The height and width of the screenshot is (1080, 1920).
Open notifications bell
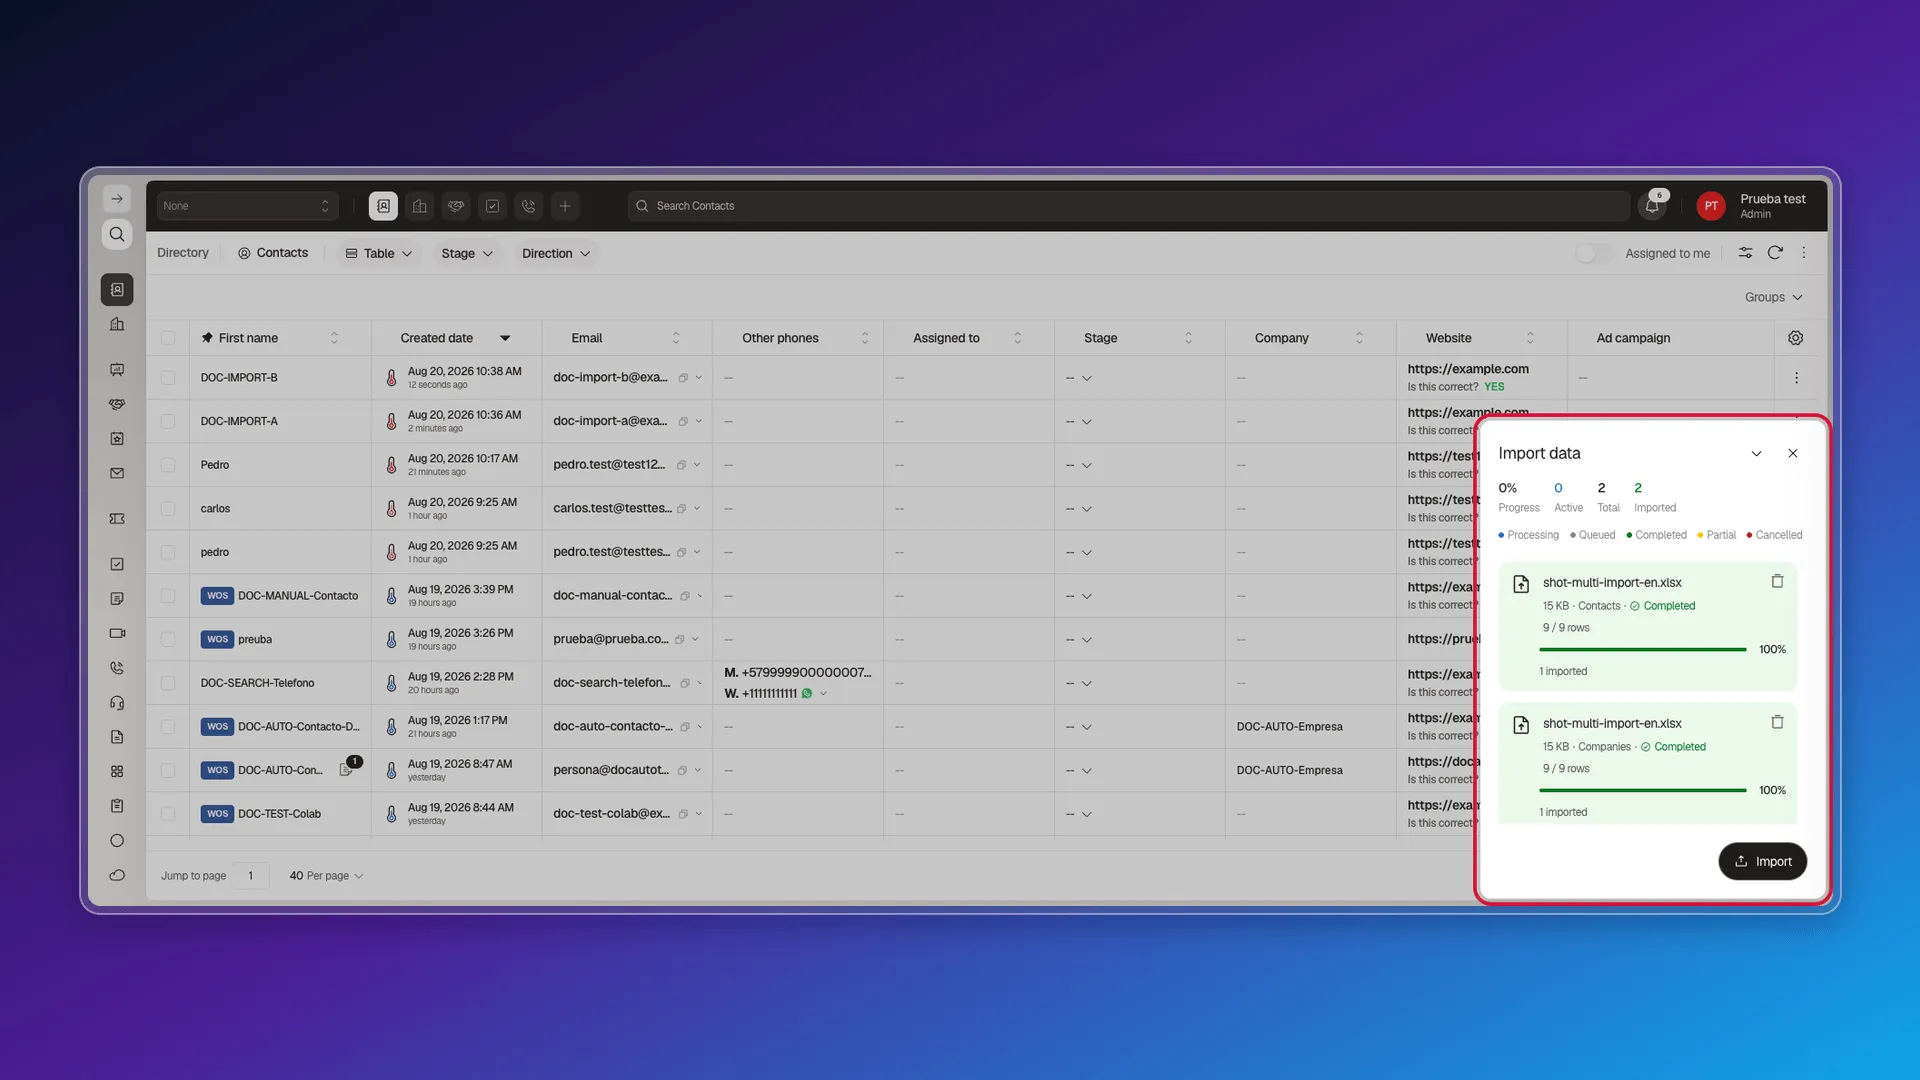pos(1652,206)
